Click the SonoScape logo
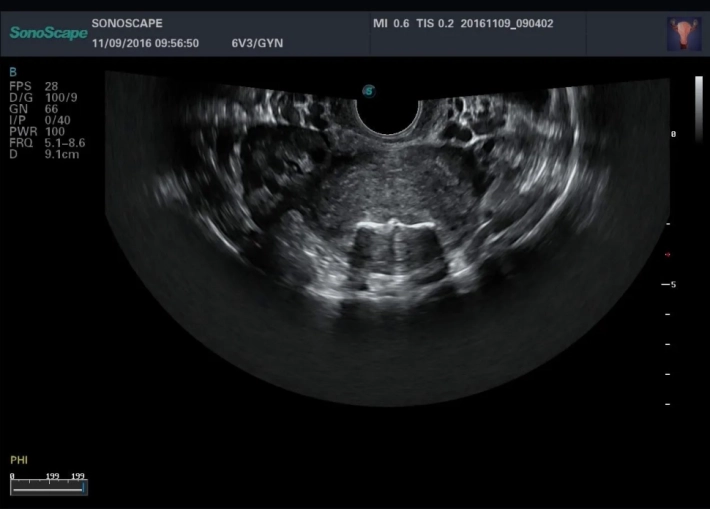 tap(47, 32)
